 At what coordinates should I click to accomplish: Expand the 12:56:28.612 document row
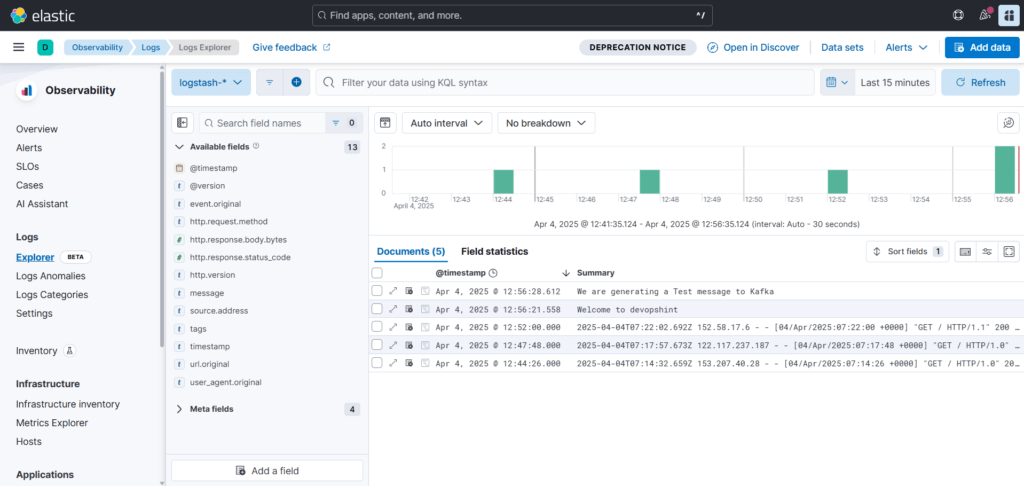click(393, 291)
